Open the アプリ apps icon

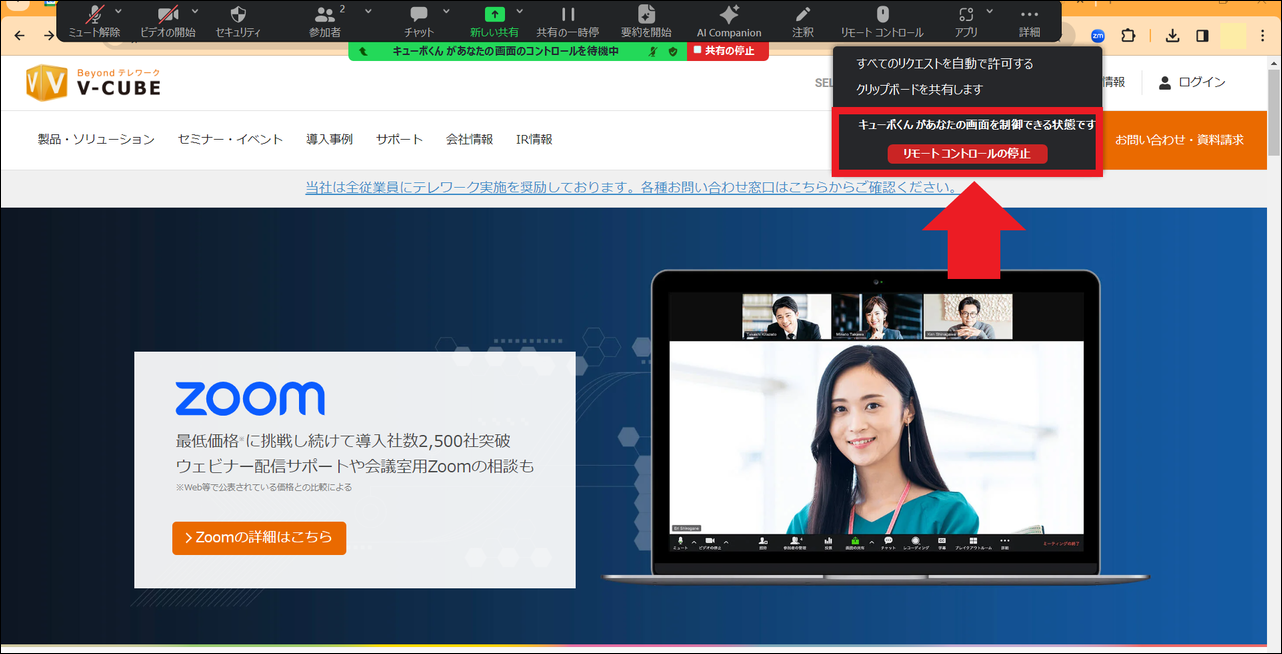tap(966, 14)
